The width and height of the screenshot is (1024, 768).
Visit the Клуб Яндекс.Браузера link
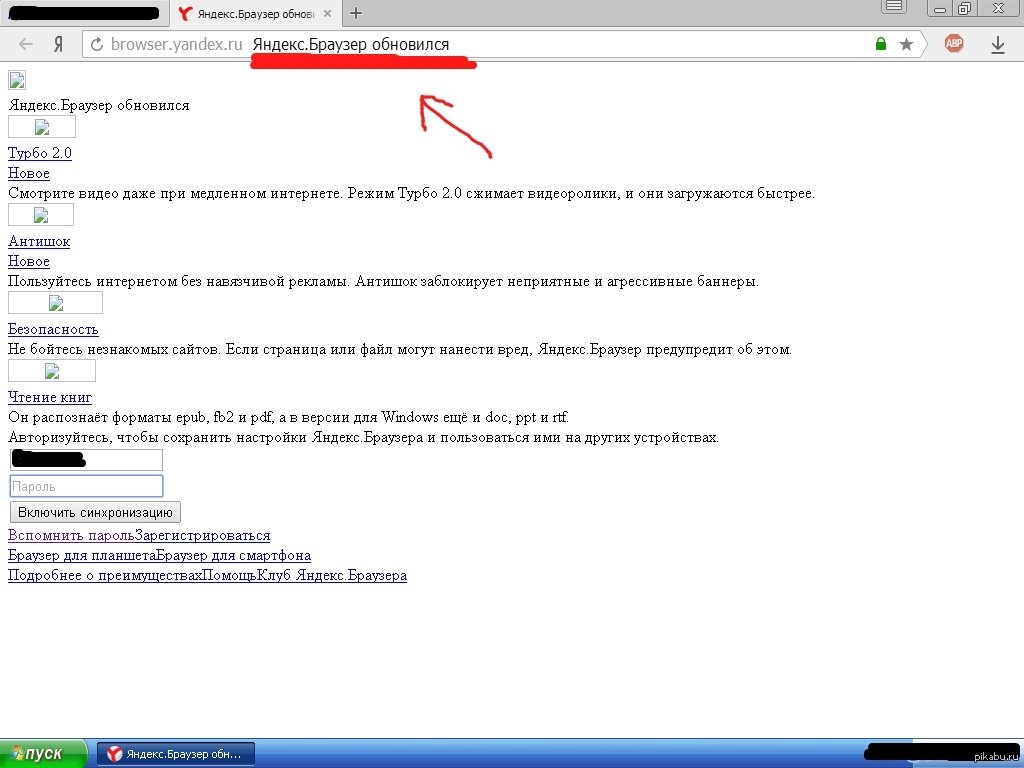pyautogui.click(x=332, y=575)
